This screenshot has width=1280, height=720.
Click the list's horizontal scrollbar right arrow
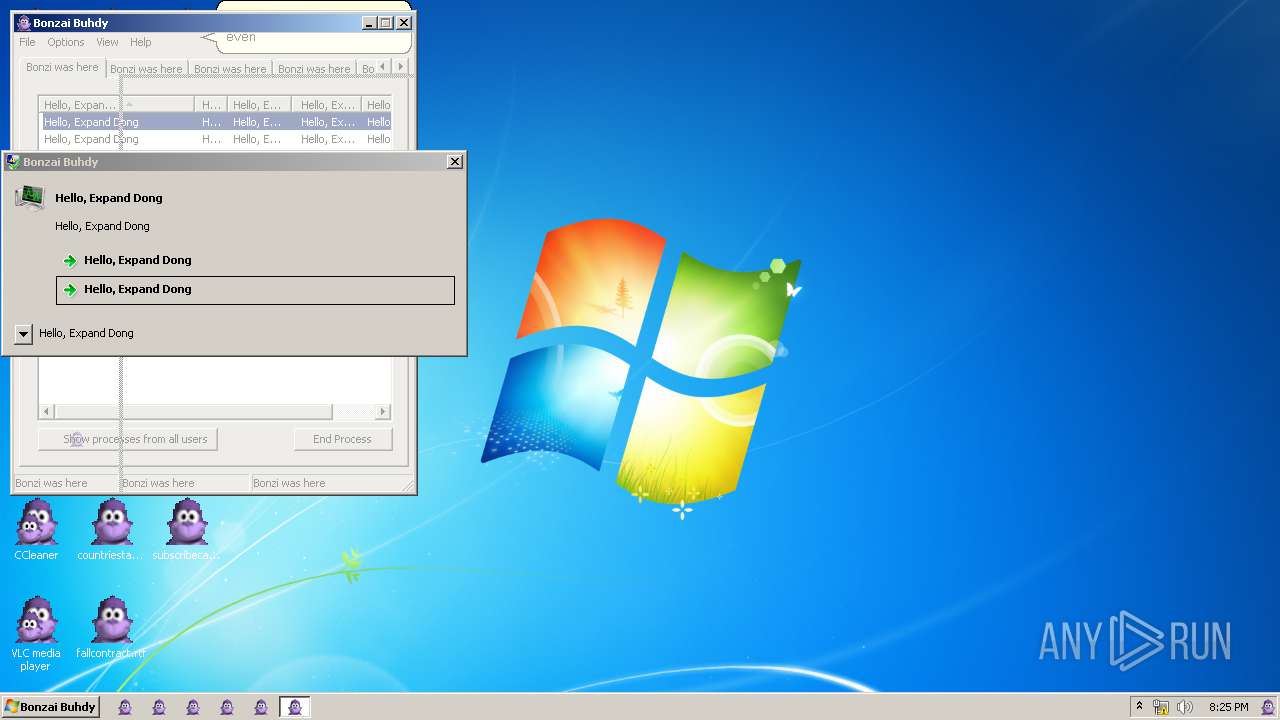[x=383, y=412]
